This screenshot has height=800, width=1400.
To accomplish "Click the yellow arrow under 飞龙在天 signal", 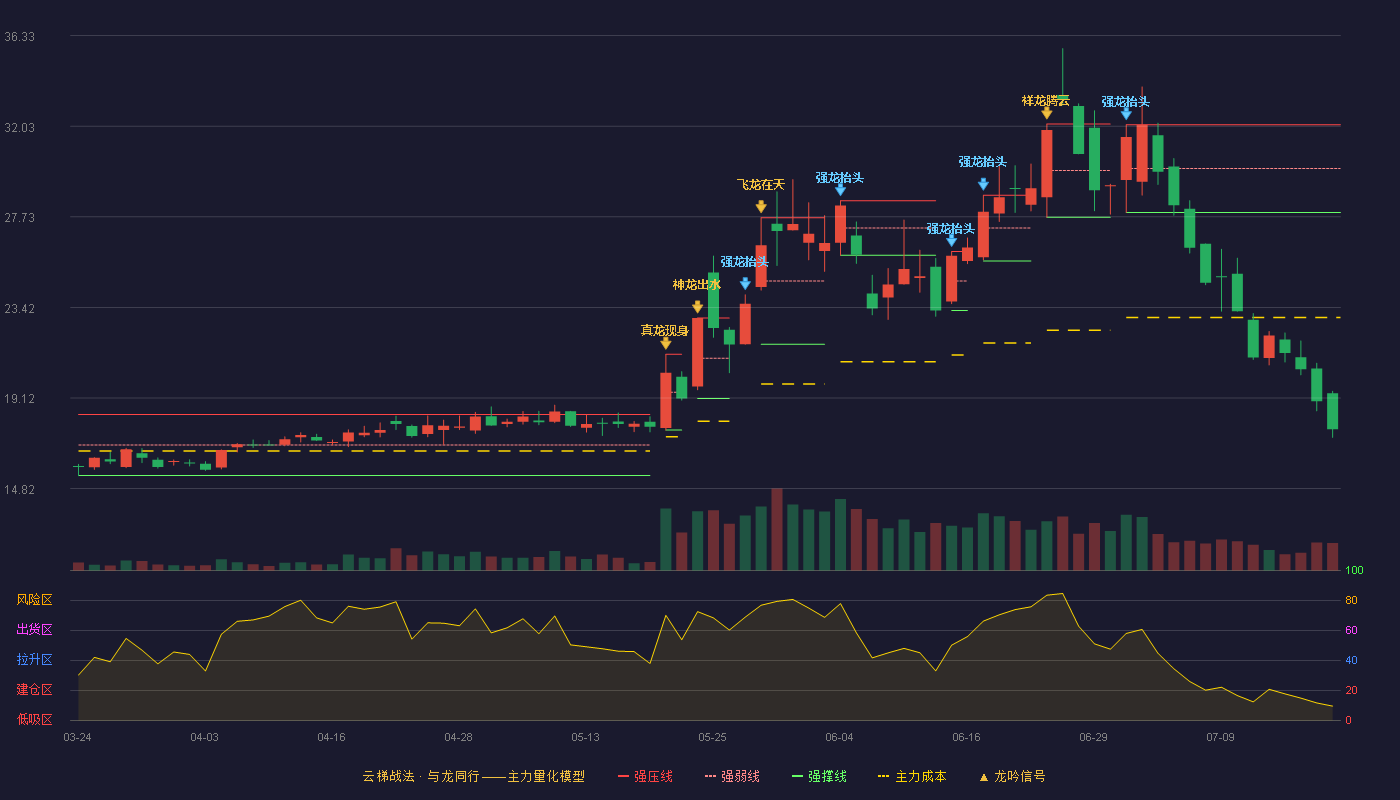I will (x=761, y=207).
